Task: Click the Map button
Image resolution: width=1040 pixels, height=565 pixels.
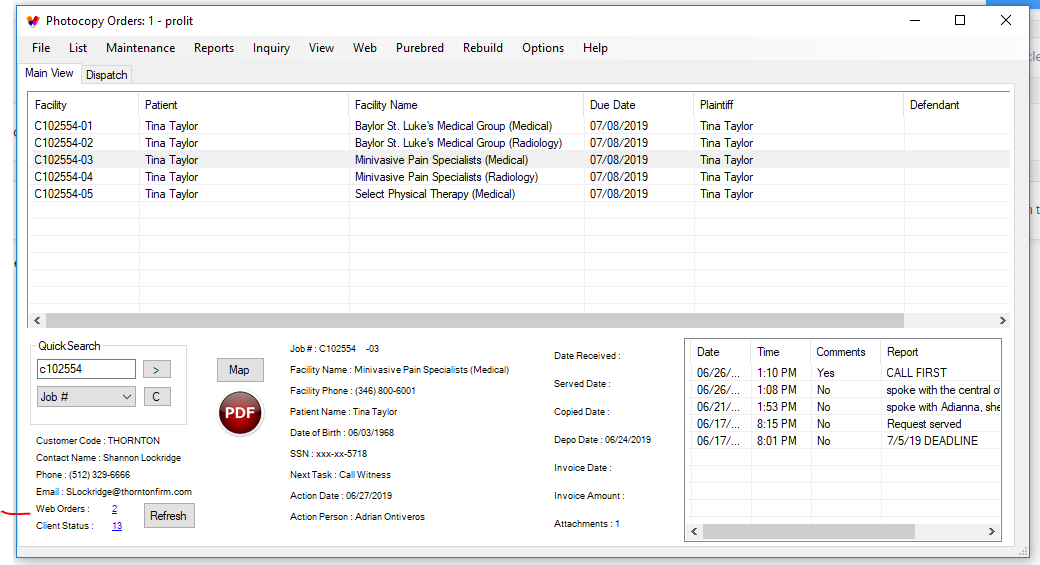Action: (x=239, y=370)
